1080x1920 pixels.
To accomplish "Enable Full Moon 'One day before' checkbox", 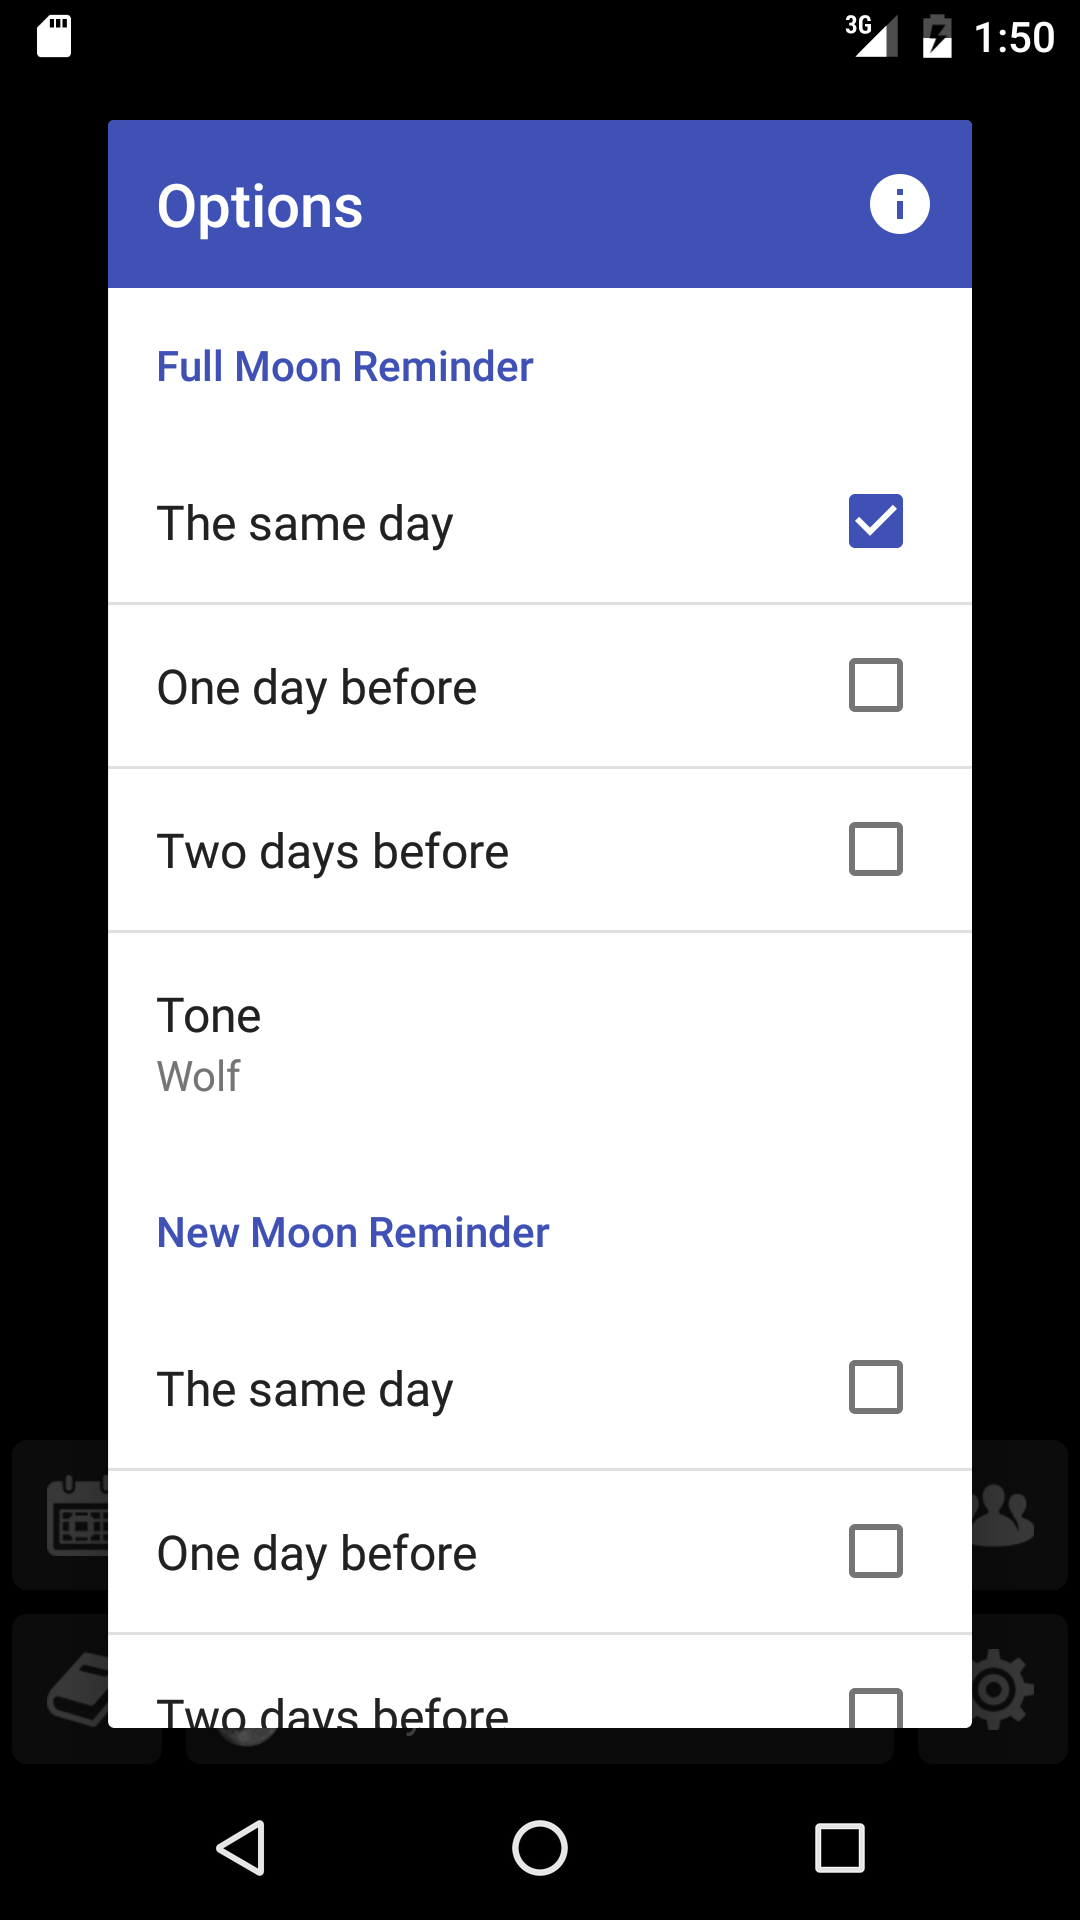I will [875, 685].
